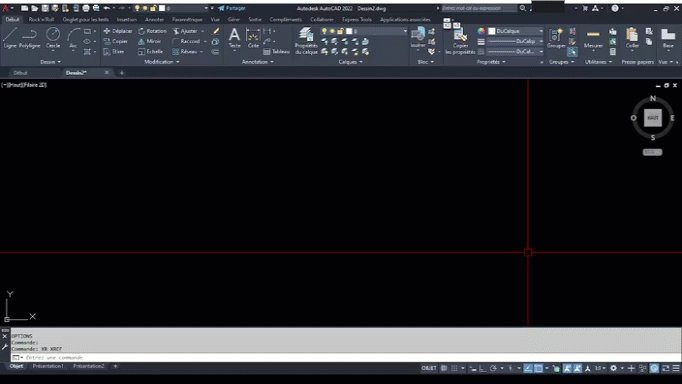This screenshot has width=682, height=384.
Task: Click the Déplacer tool
Action: pos(117,31)
